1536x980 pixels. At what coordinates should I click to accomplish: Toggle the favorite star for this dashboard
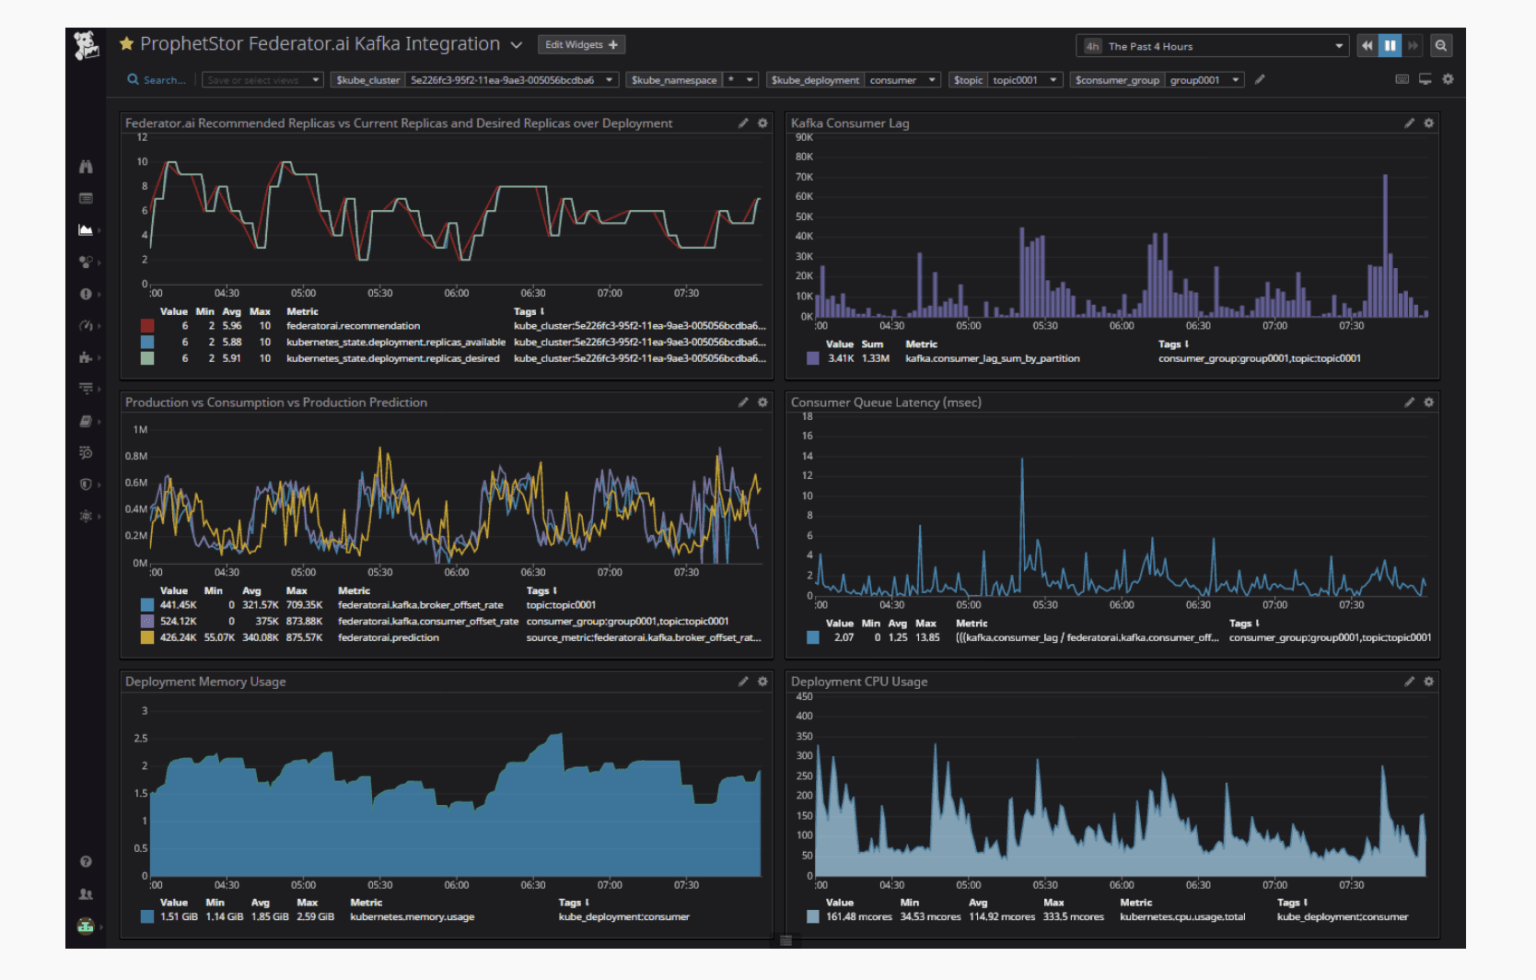tap(127, 44)
